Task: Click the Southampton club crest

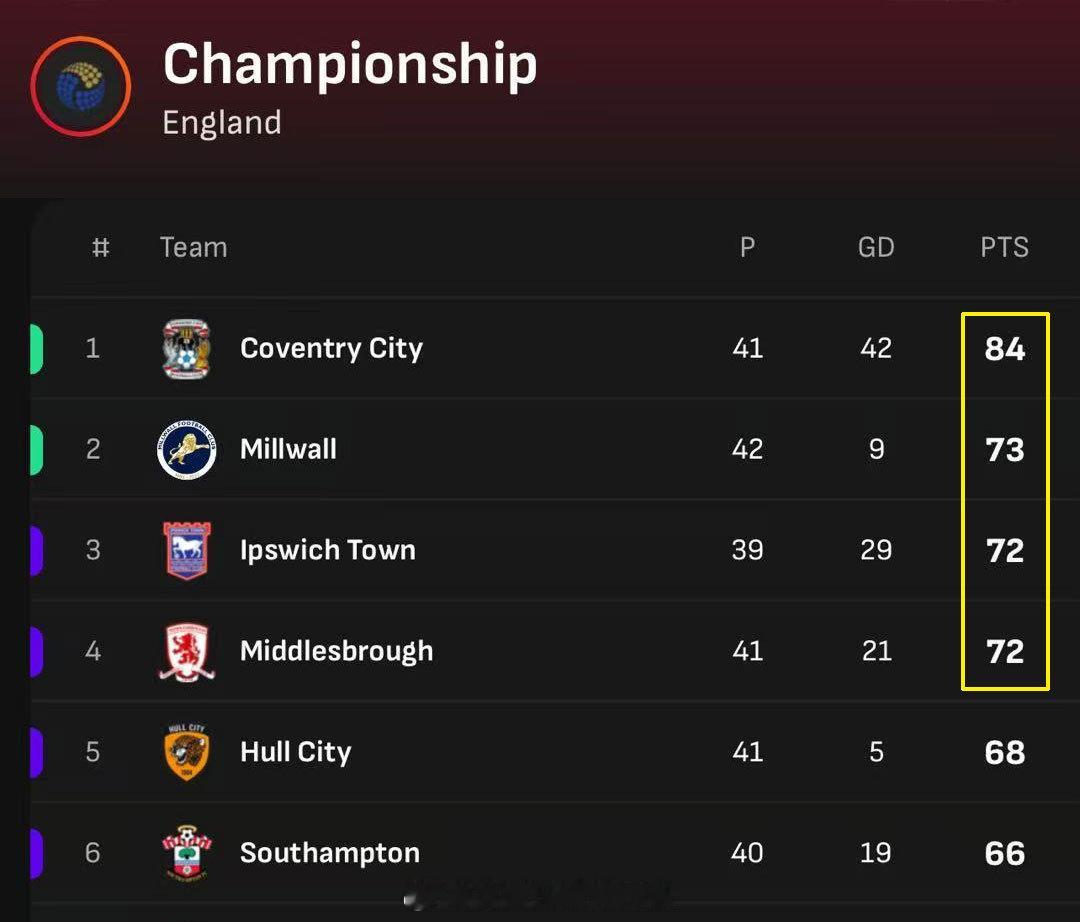Action: 187,854
